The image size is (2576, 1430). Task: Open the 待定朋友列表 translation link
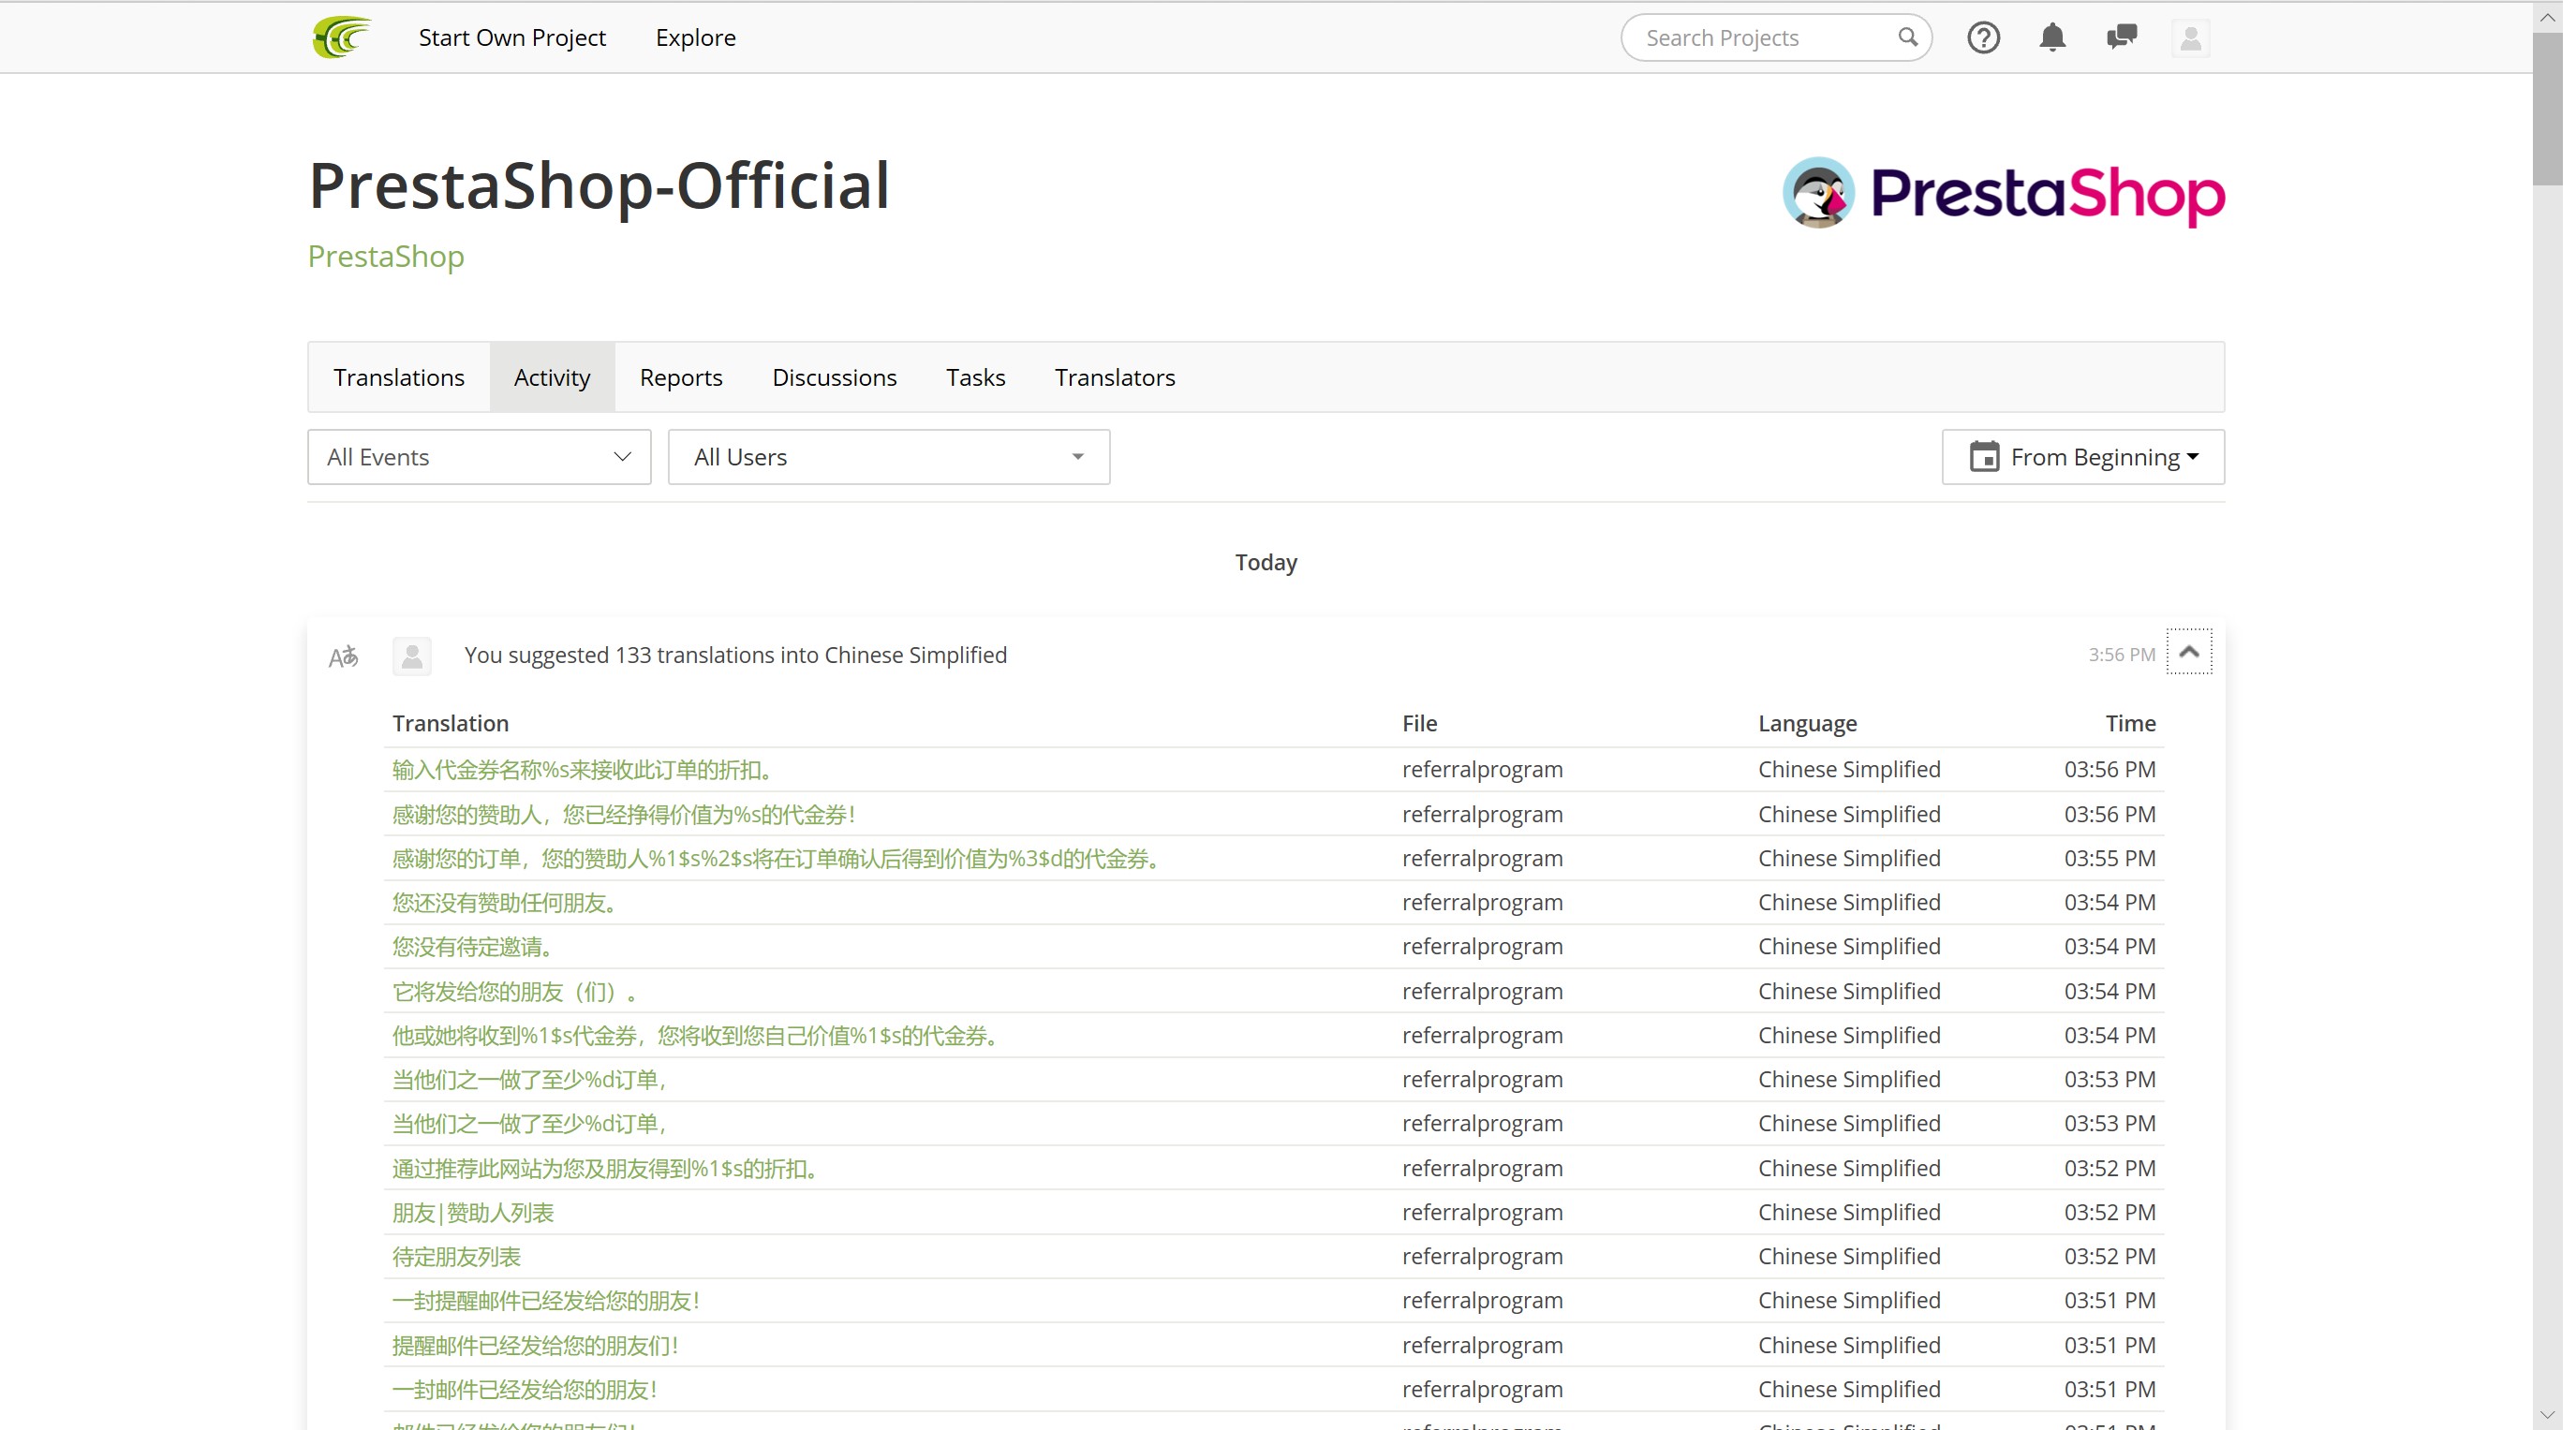[456, 1257]
